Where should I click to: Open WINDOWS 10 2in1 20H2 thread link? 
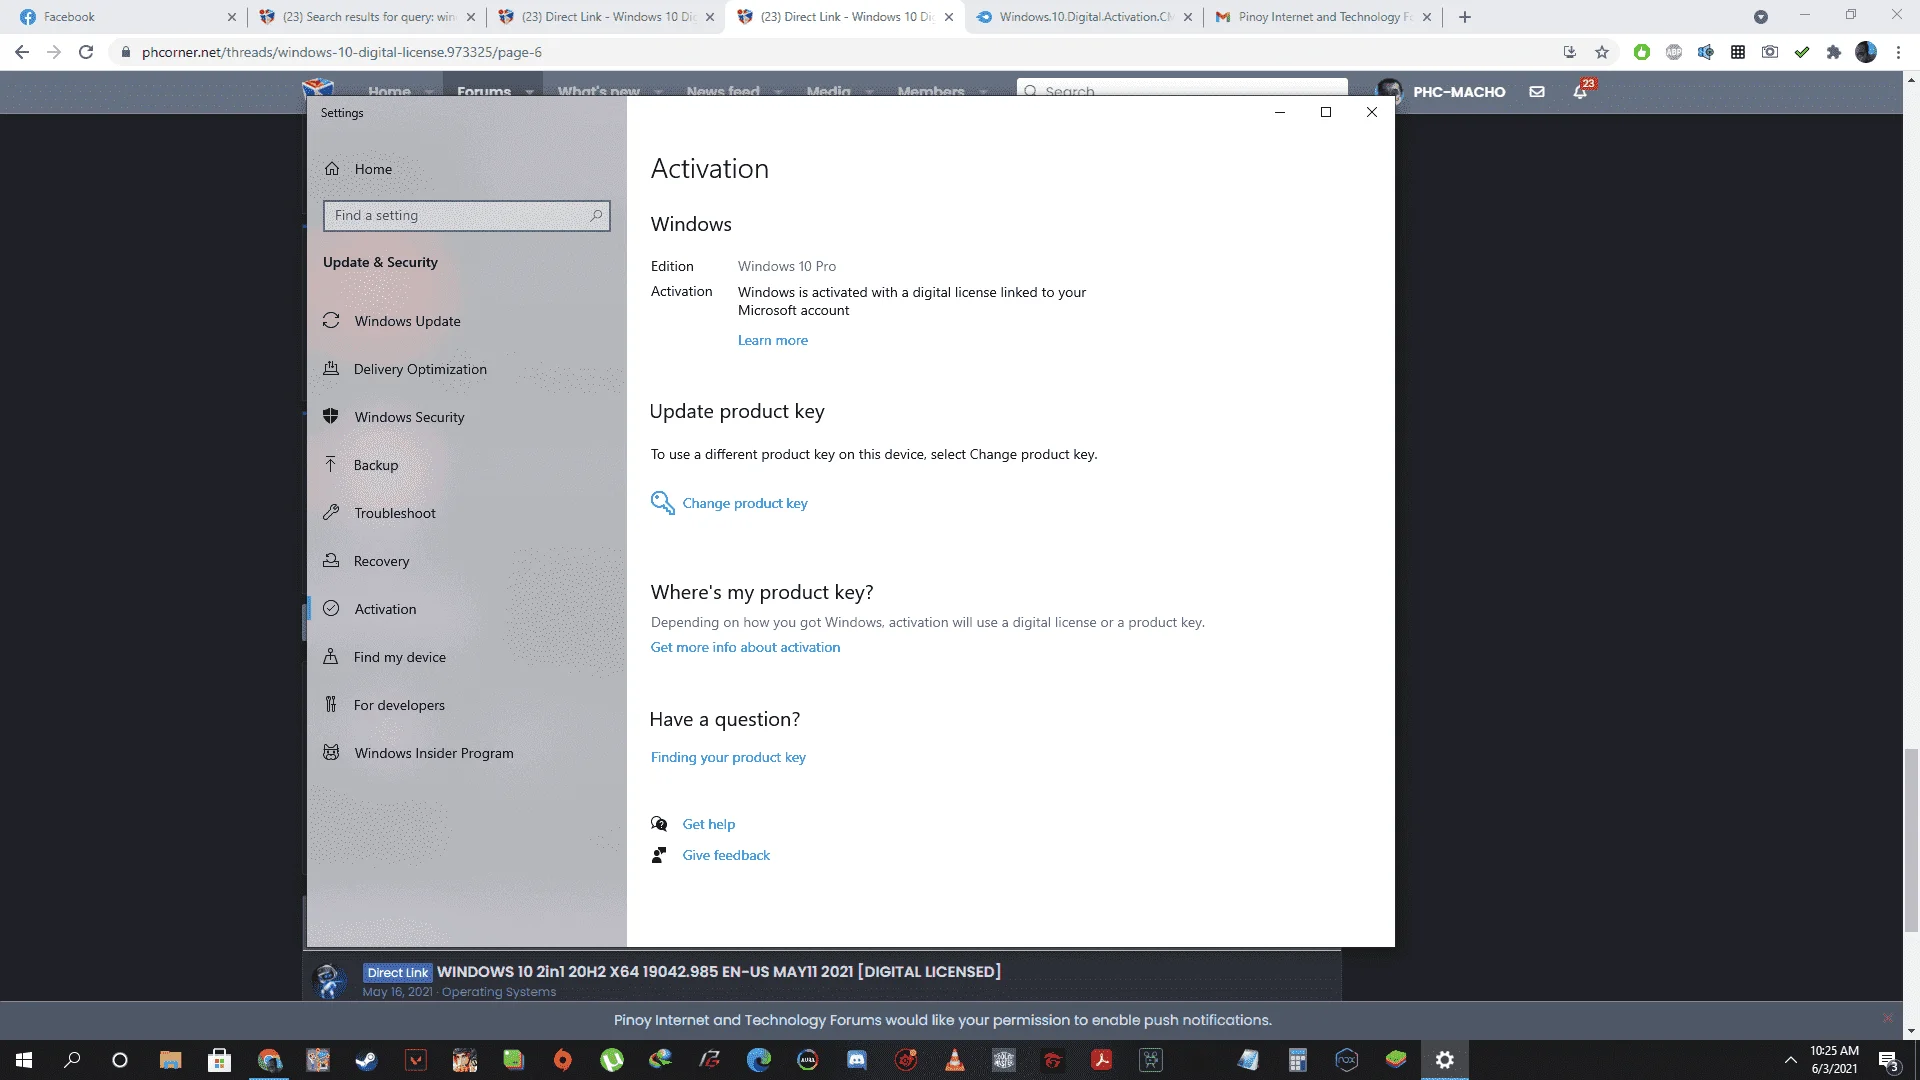click(x=718, y=971)
